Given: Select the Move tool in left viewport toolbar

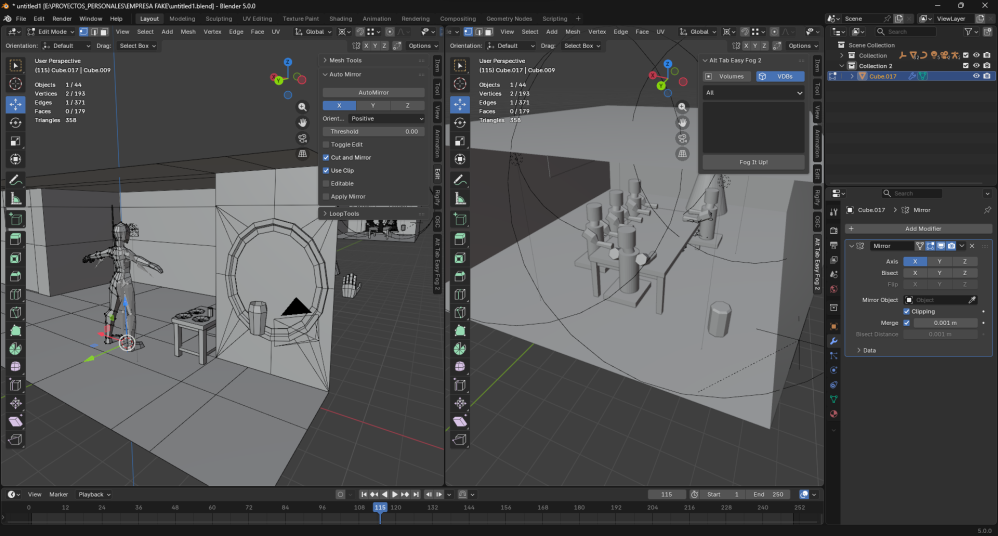Looking at the screenshot, I should click(16, 104).
